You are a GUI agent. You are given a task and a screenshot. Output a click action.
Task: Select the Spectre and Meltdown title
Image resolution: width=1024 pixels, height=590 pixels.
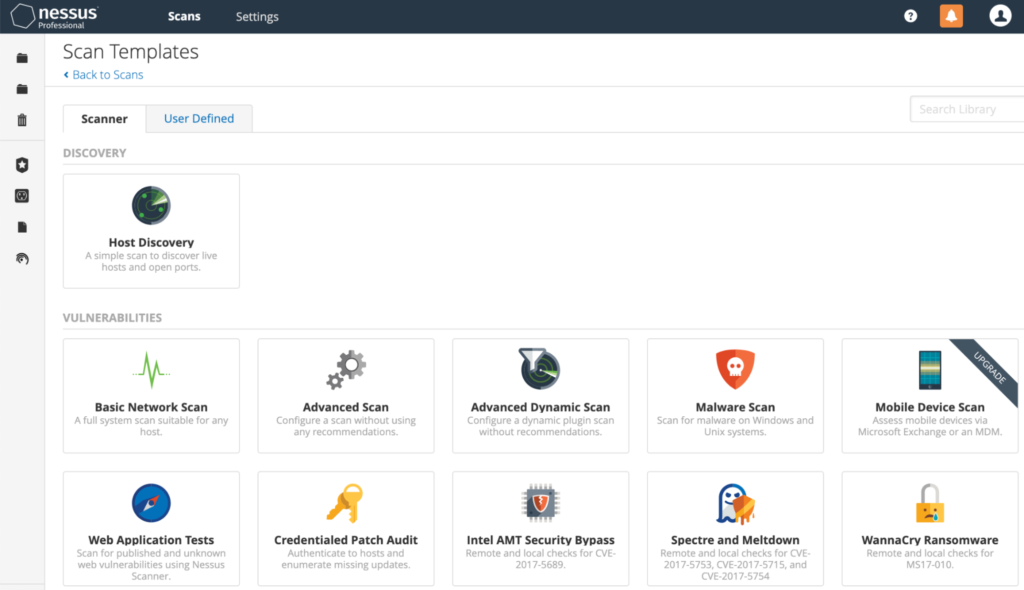735,540
